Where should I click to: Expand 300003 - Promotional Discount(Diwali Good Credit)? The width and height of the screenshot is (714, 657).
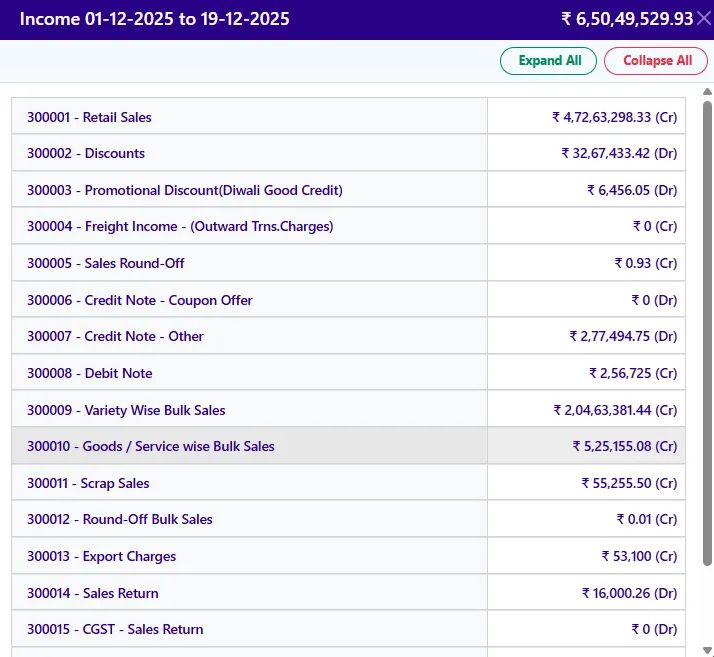(348, 190)
